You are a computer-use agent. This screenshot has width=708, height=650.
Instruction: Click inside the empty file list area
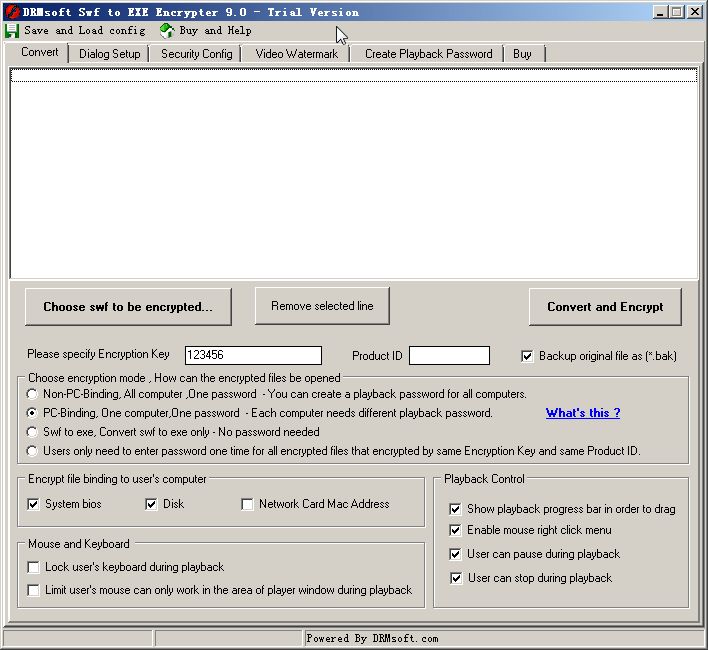click(354, 173)
